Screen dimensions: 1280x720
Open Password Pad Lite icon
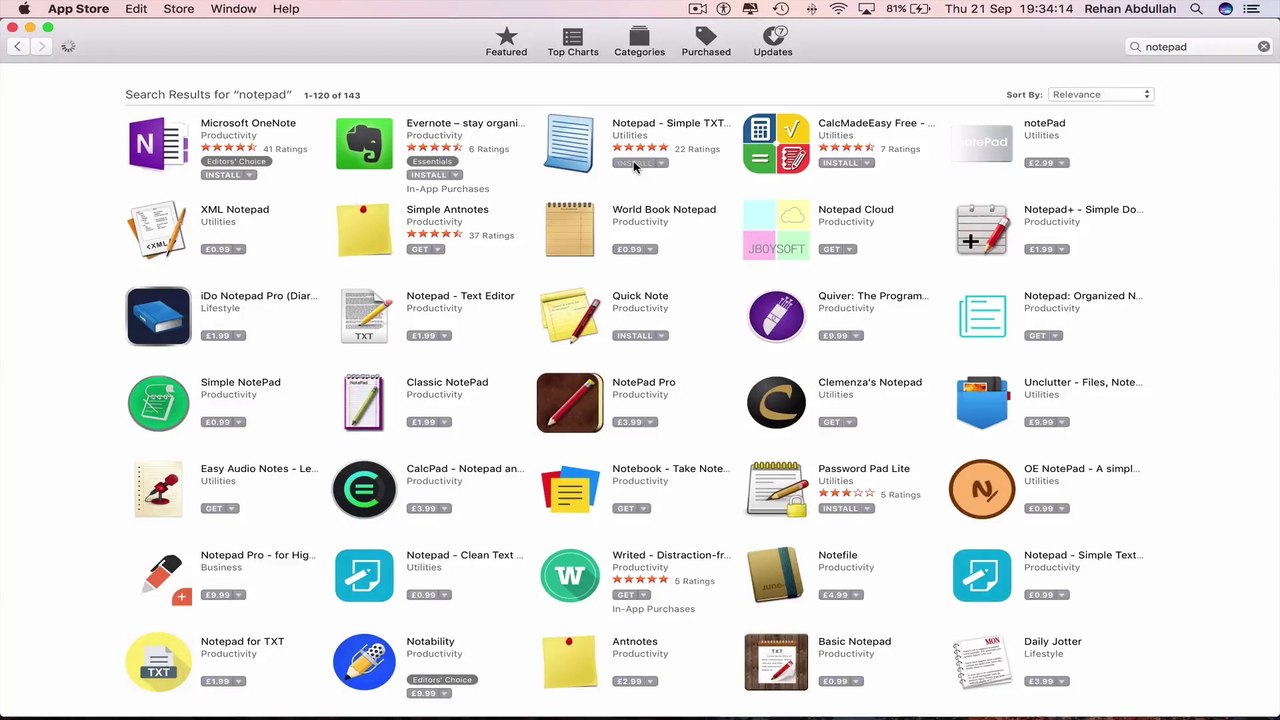[776, 489]
